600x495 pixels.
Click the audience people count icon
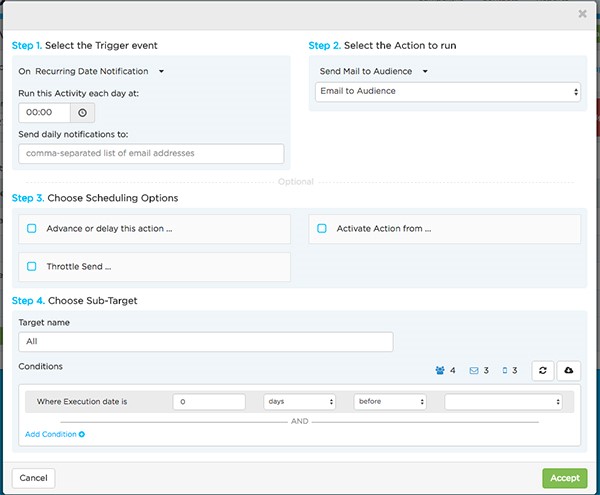[x=440, y=370]
